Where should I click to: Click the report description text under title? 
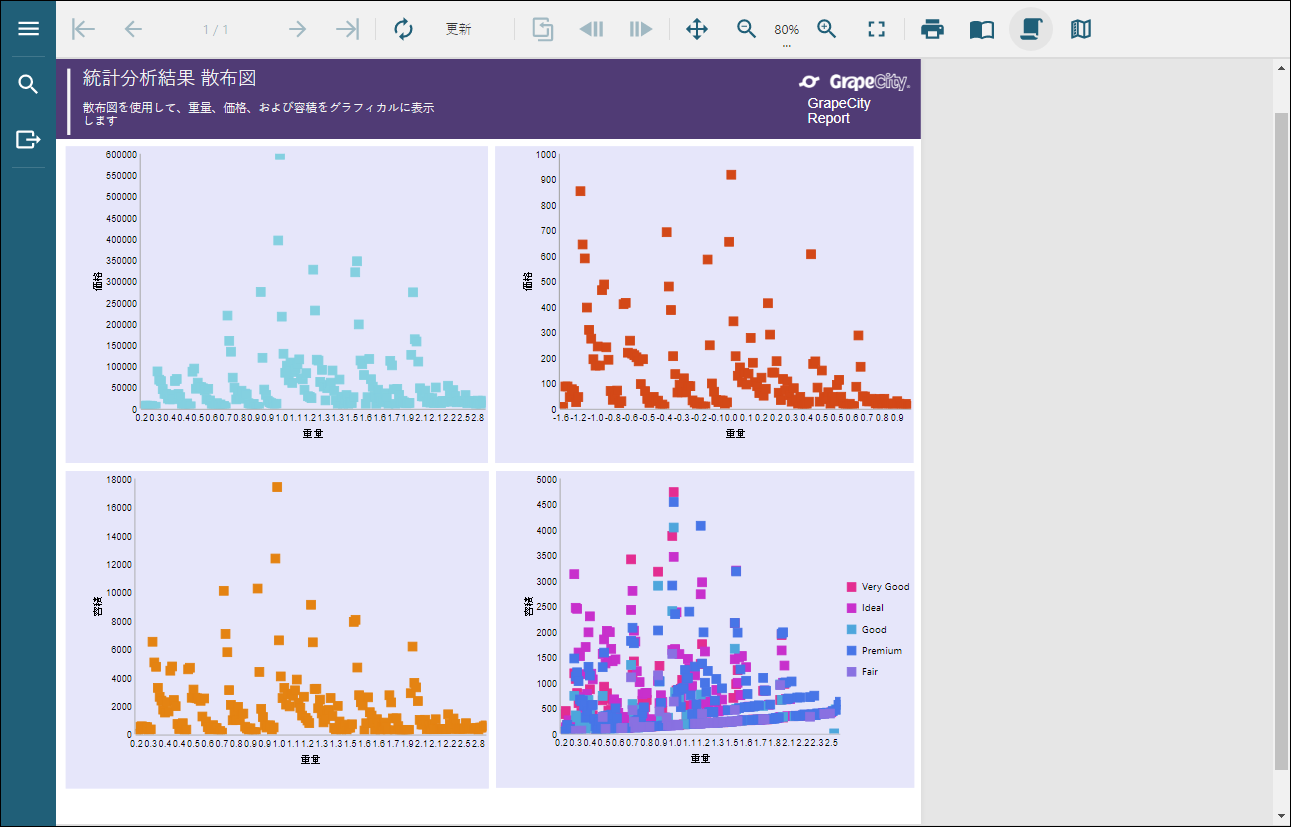pos(258,114)
